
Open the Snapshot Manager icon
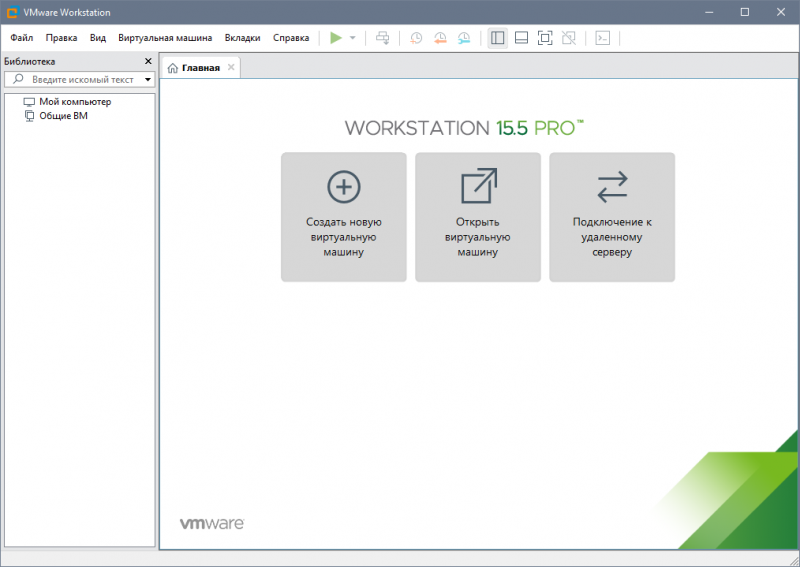pos(464,38)
